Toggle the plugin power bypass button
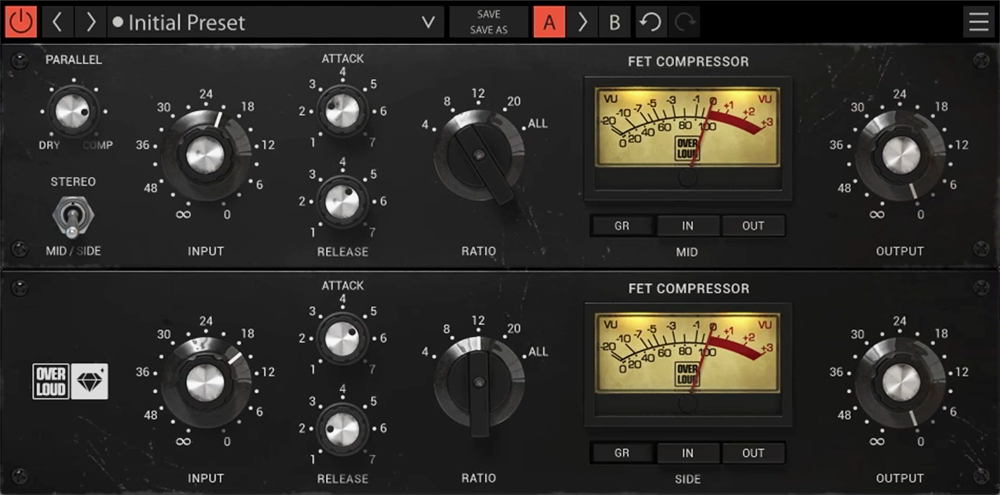Screen dimensions: 1000x495 click(x=21, y=22)
